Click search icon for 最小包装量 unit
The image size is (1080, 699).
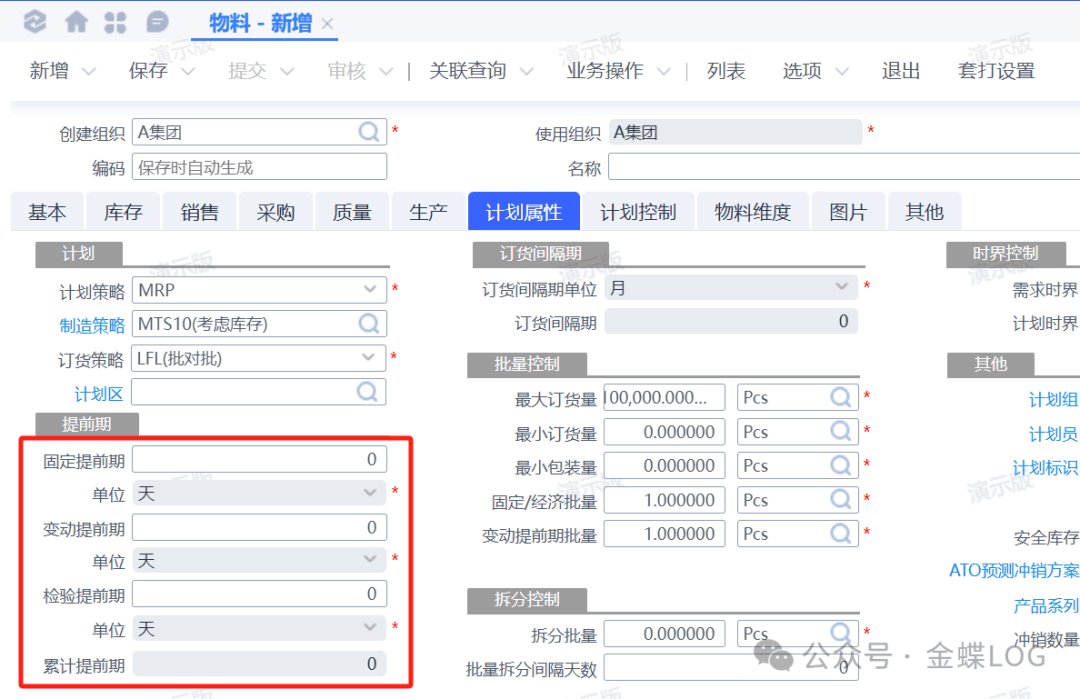tap(842, 465)
